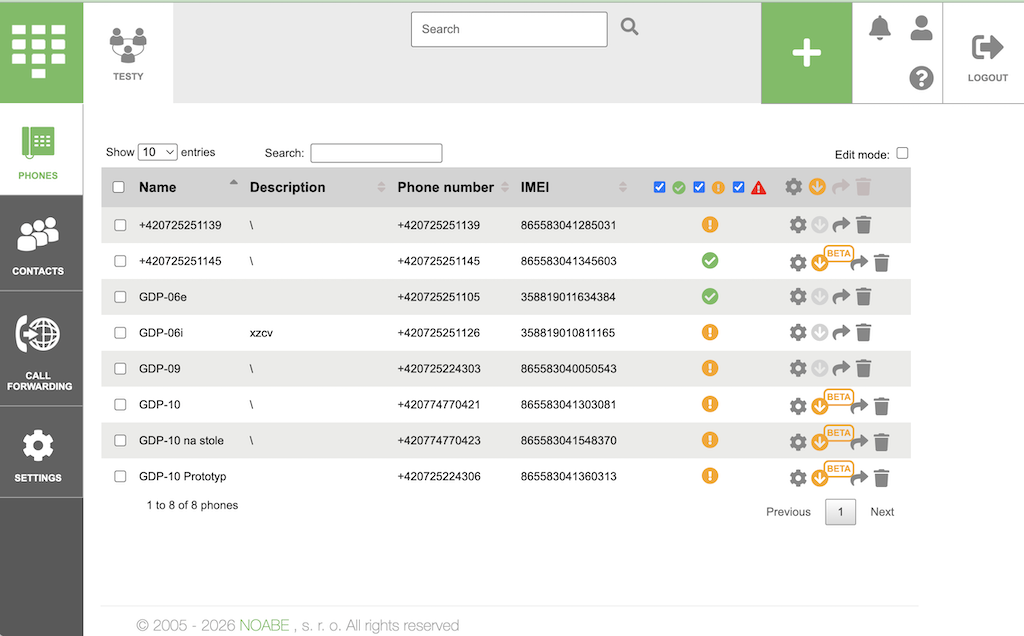This screenshot has width=1024, height=636.
Task: Enable the Edit mode checkbox
Action: pos(902,154)
